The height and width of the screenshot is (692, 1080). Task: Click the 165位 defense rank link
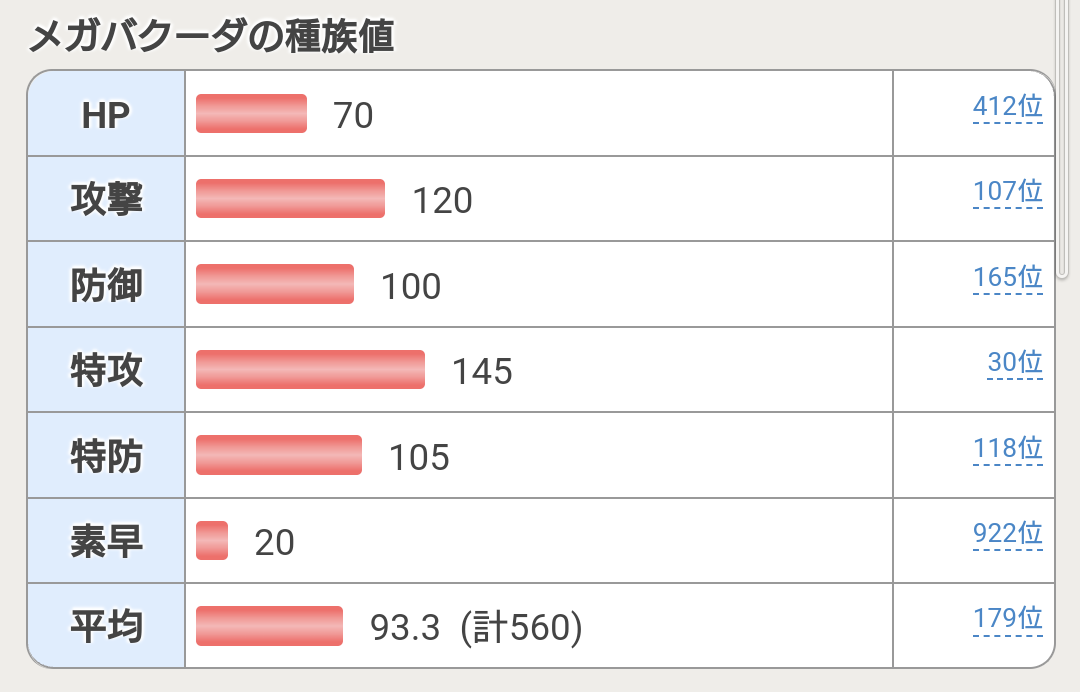point(1007,277)
